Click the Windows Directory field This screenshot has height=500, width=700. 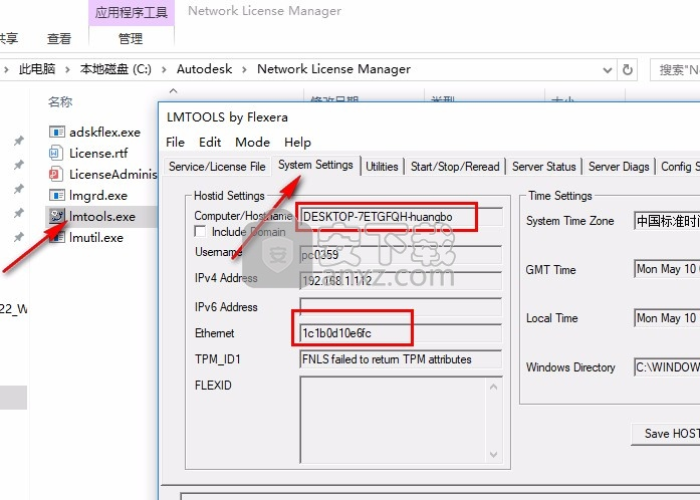[667, 367]
